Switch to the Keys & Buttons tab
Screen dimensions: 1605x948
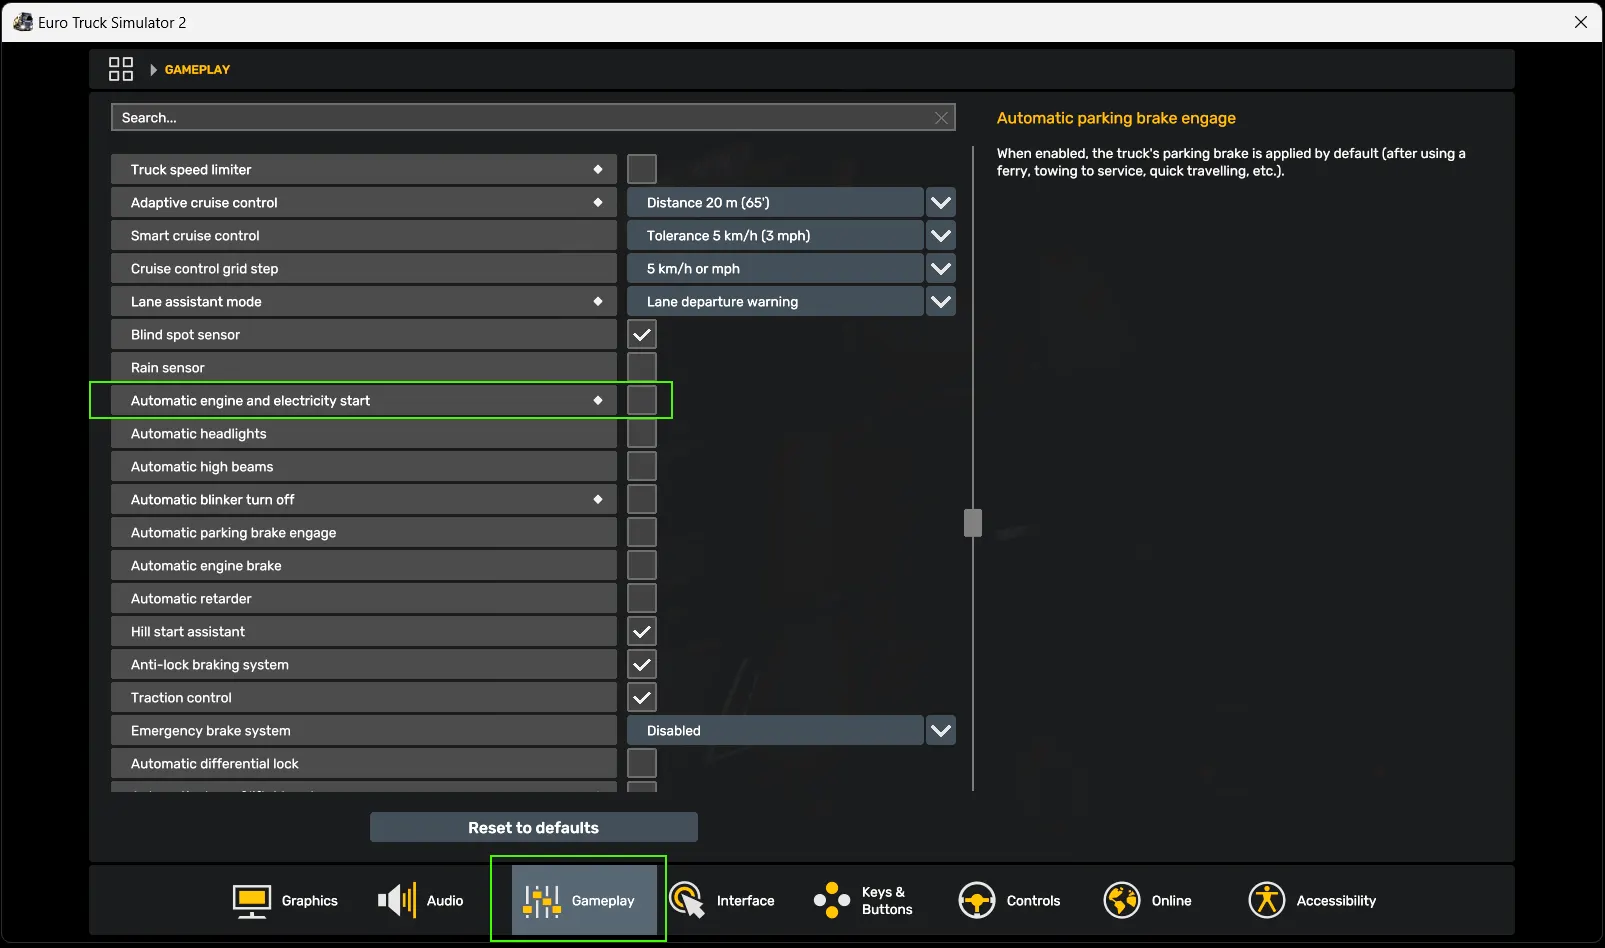click(874, 901)
